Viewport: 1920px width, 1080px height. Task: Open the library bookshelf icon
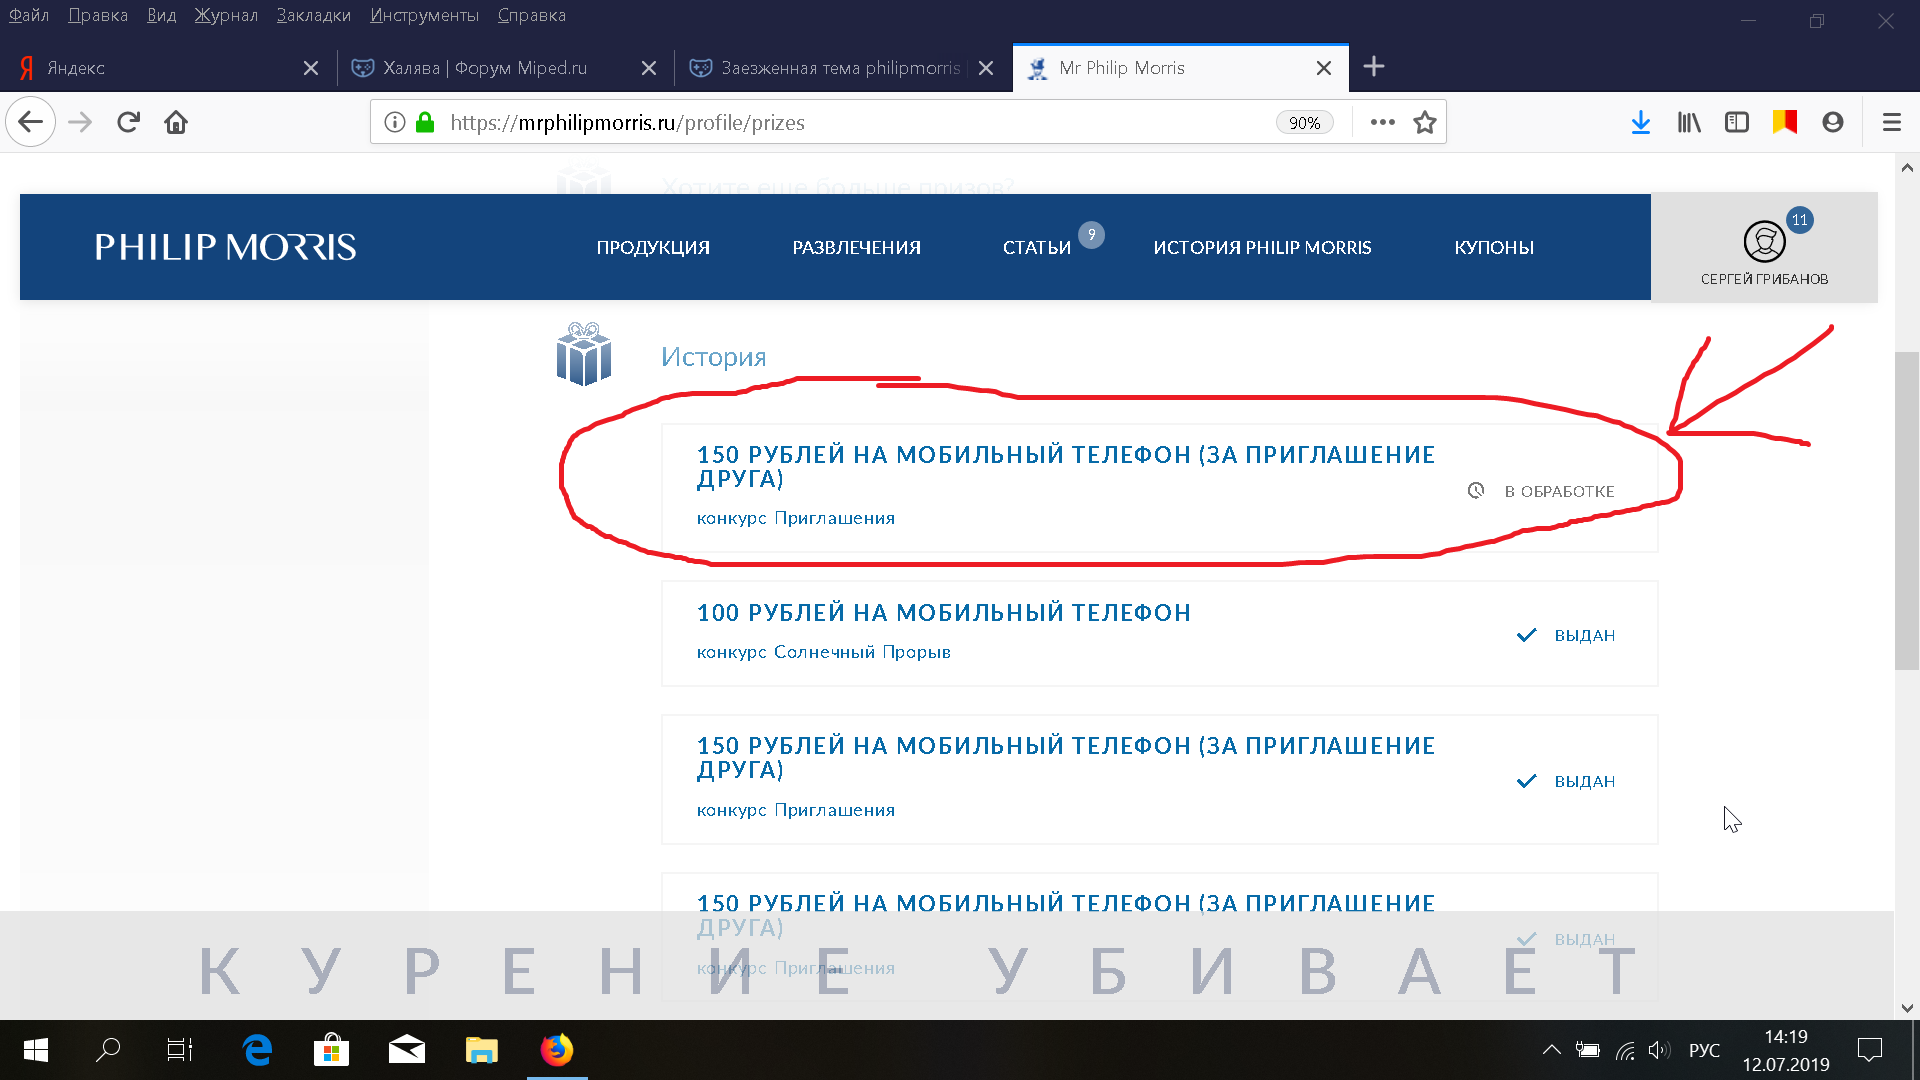click(1689, 122)
